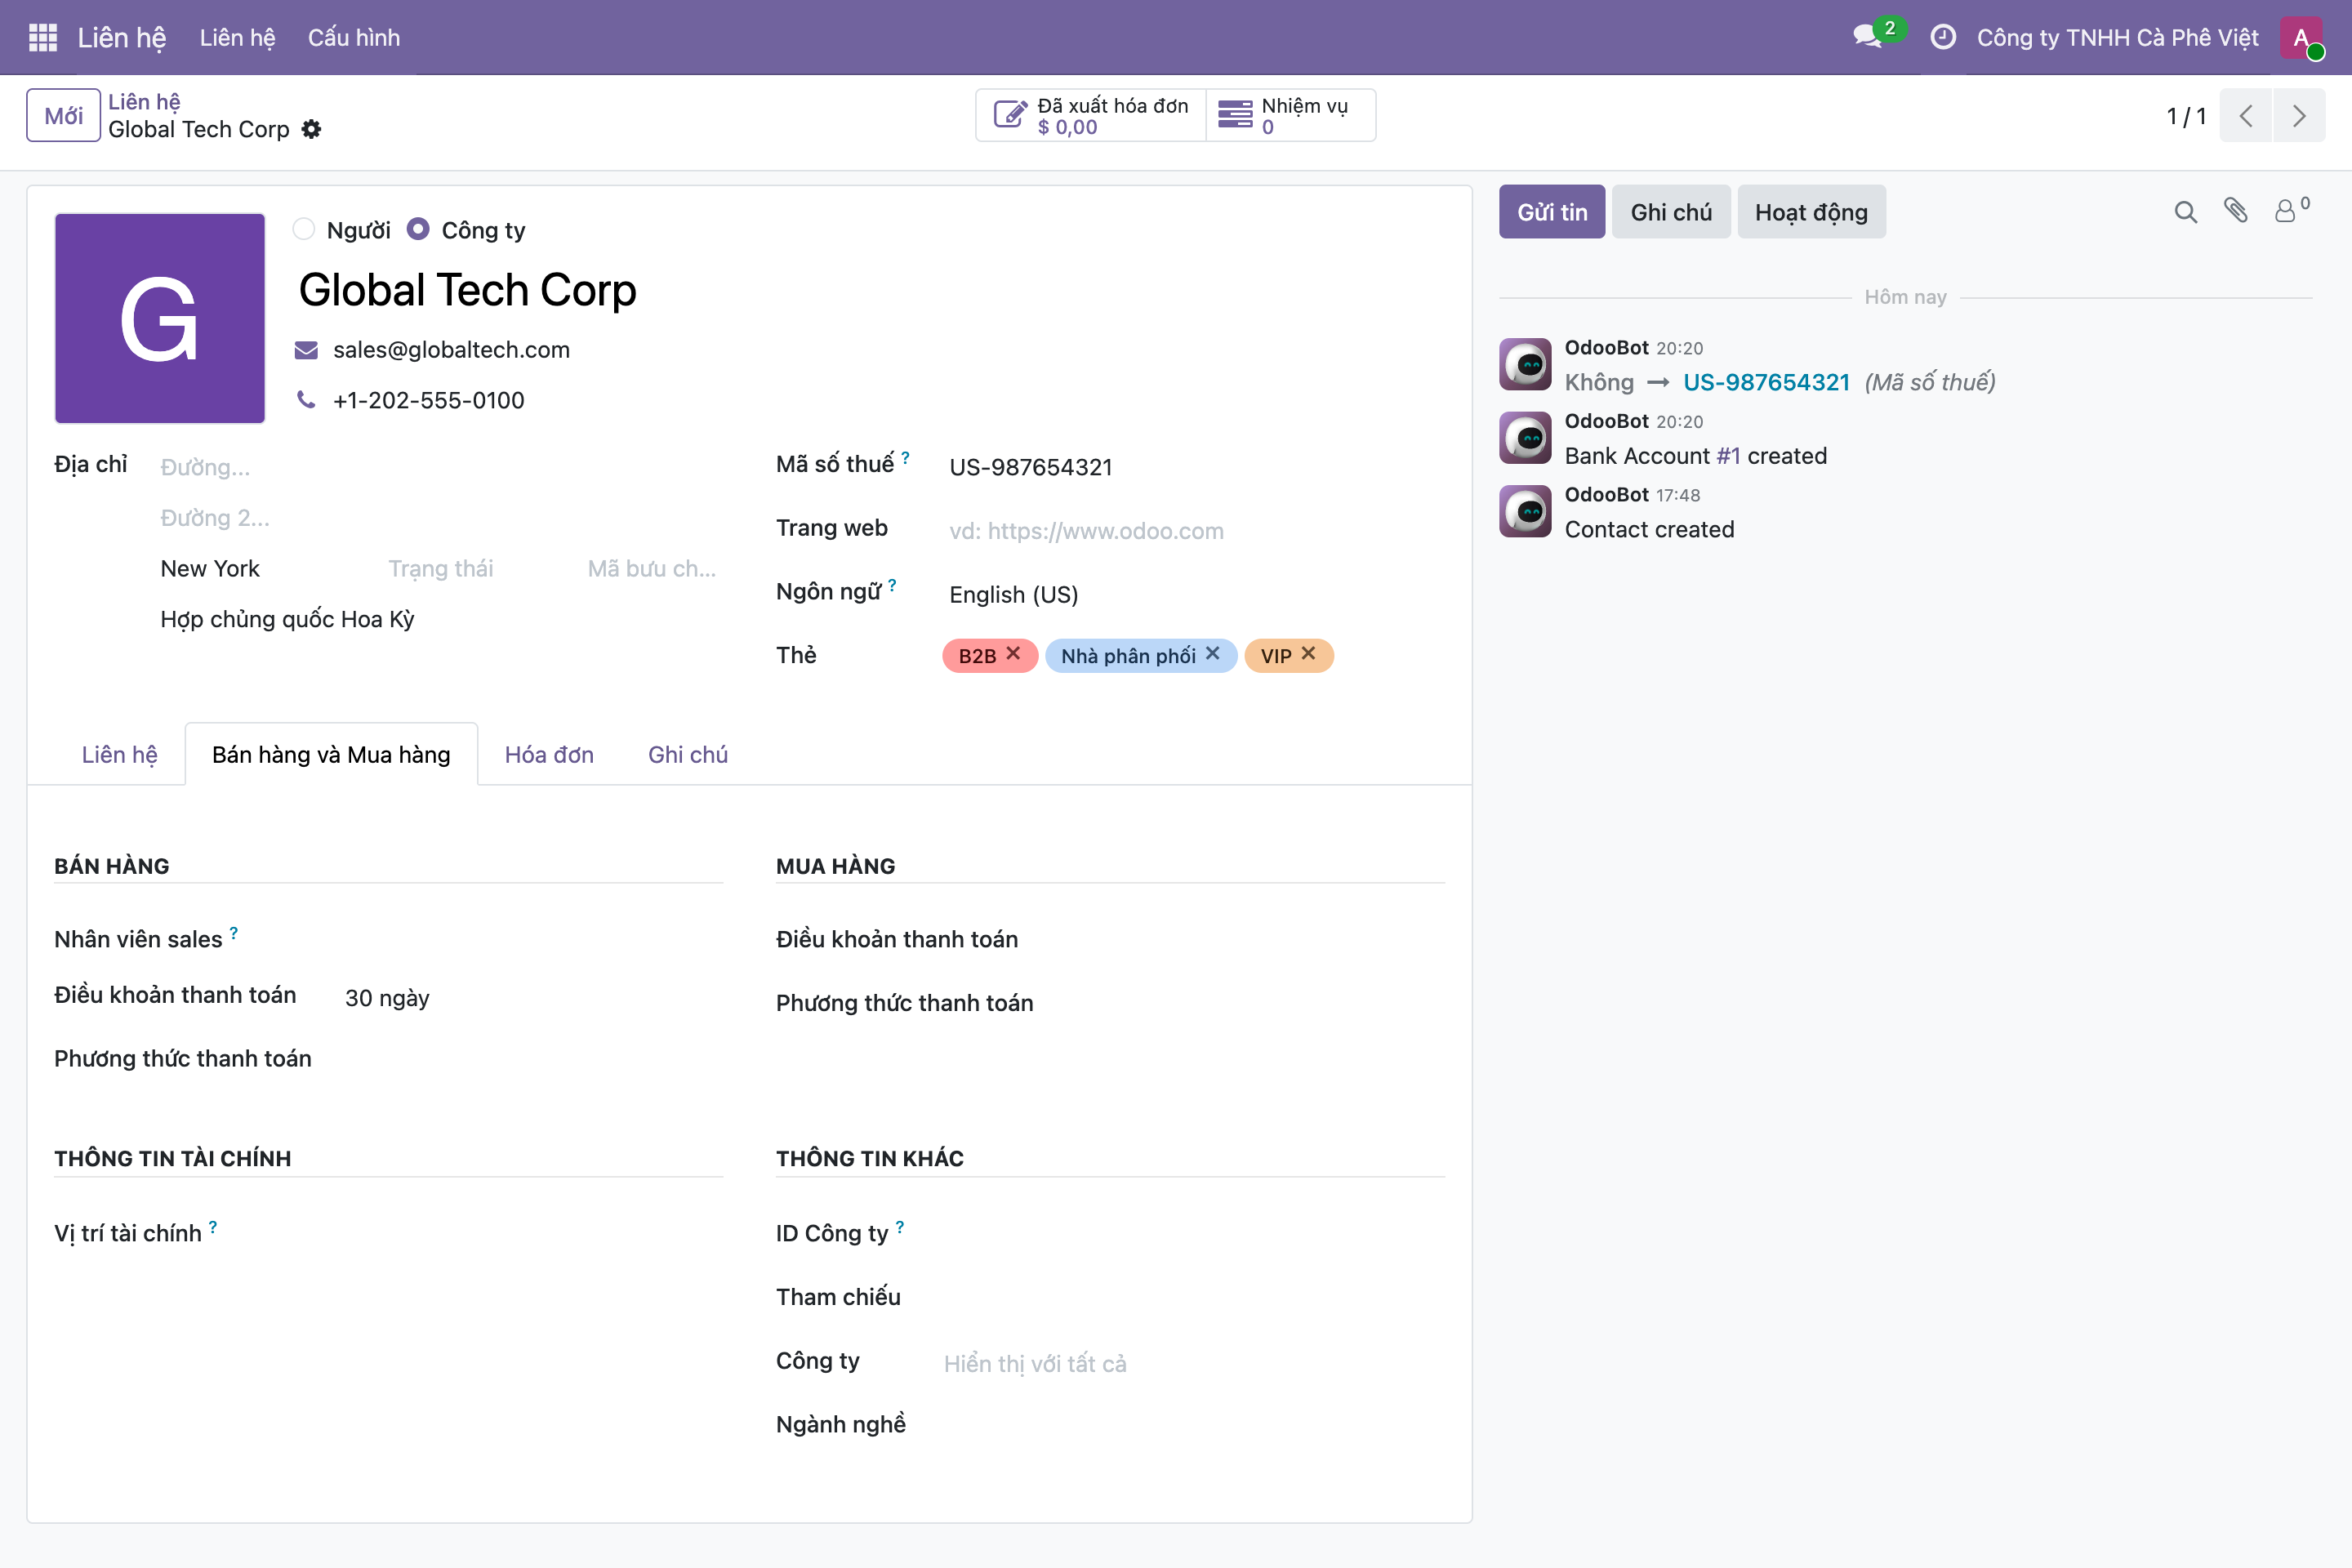Open the Bank Account #1 link
The height and width of the screenshot is (1568, 2352).
(1729, 456)
